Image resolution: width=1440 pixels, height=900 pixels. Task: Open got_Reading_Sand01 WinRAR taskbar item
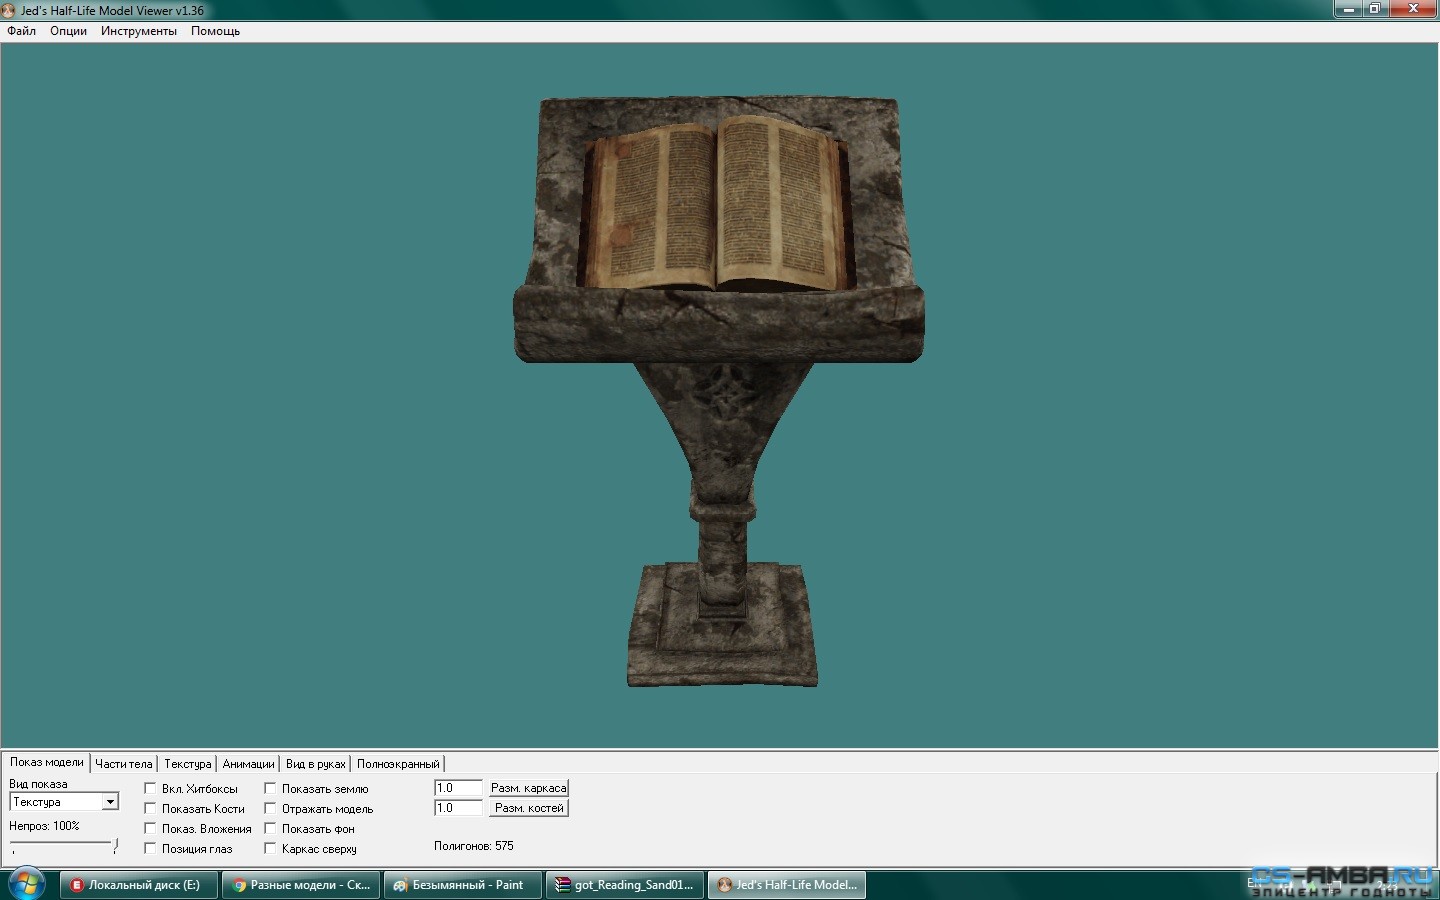[x=625, y=885]
